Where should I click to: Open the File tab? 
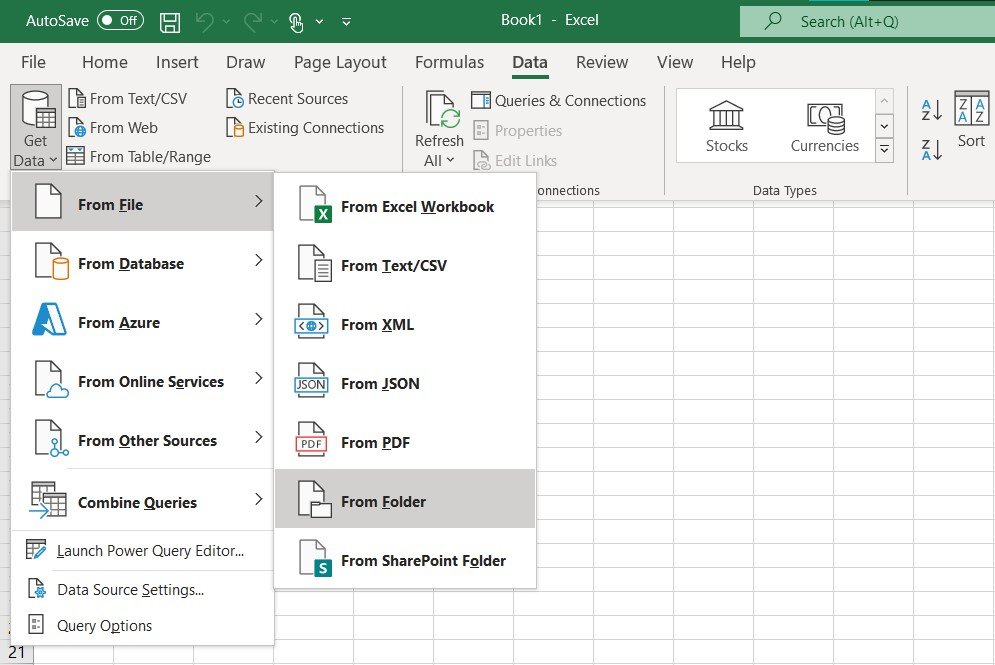point(33,62)
